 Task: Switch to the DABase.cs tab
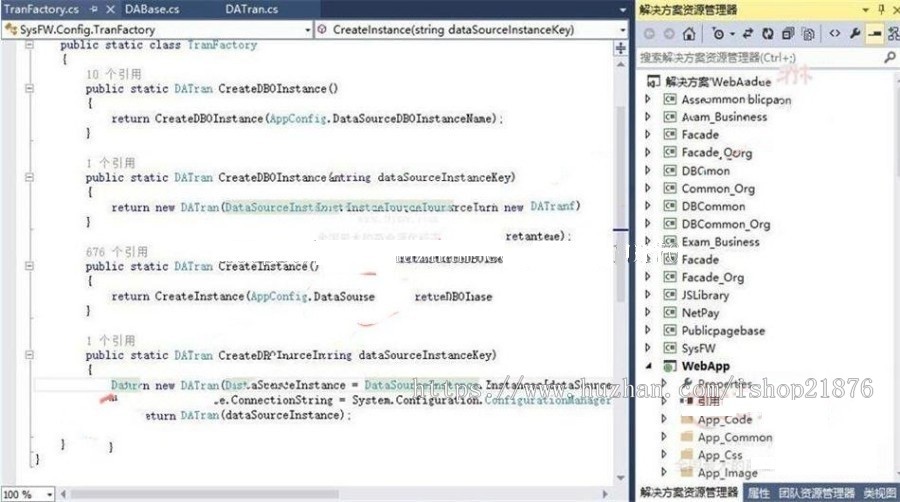pyautogui.click(x=152, y=9)
